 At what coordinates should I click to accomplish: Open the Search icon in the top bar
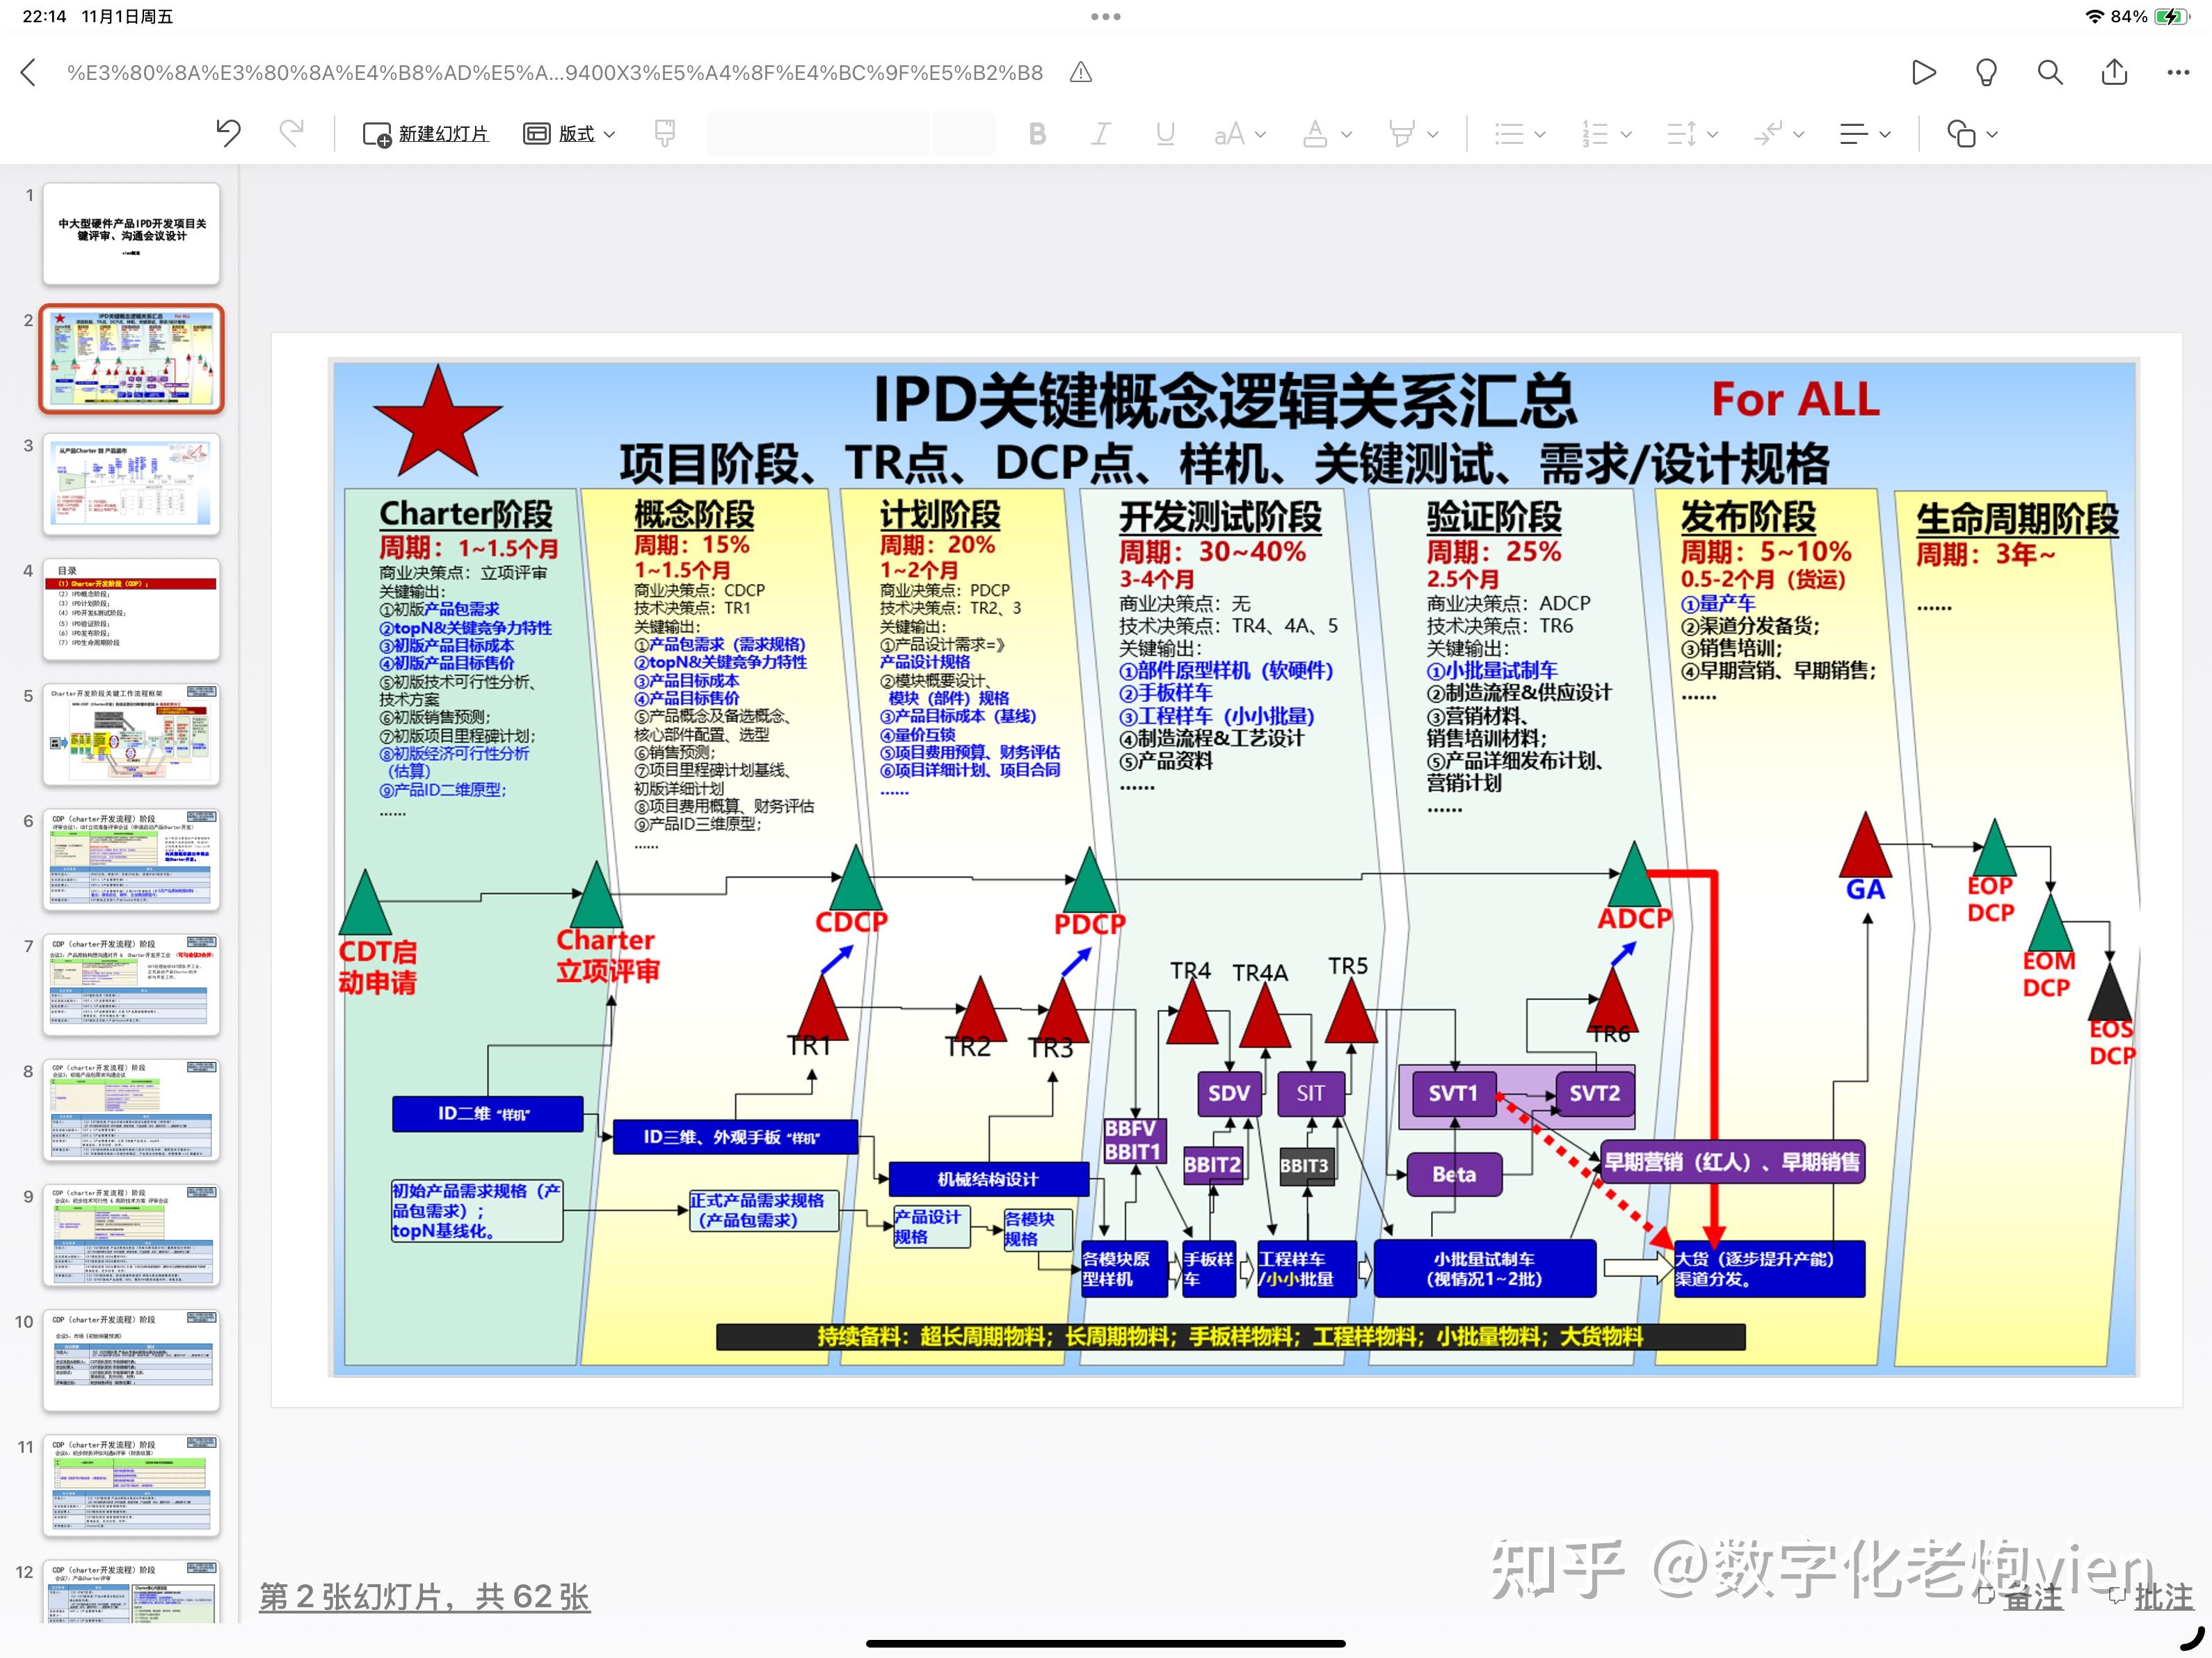[x=2049, y=72]
